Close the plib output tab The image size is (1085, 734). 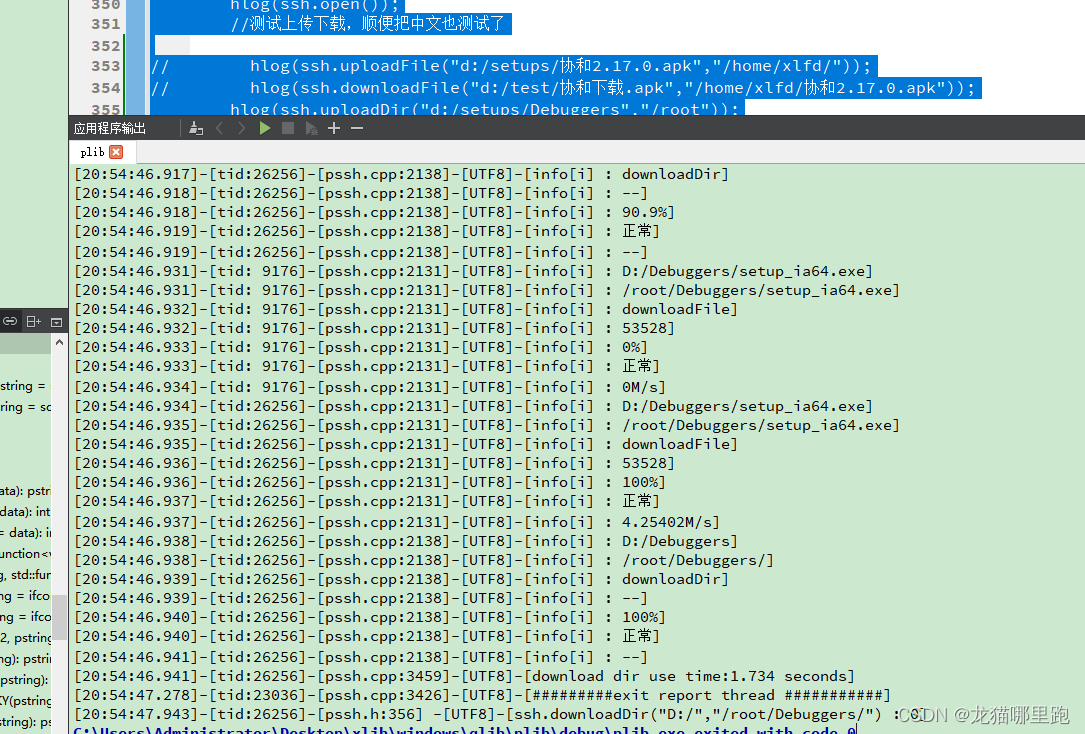coord(116,152)
